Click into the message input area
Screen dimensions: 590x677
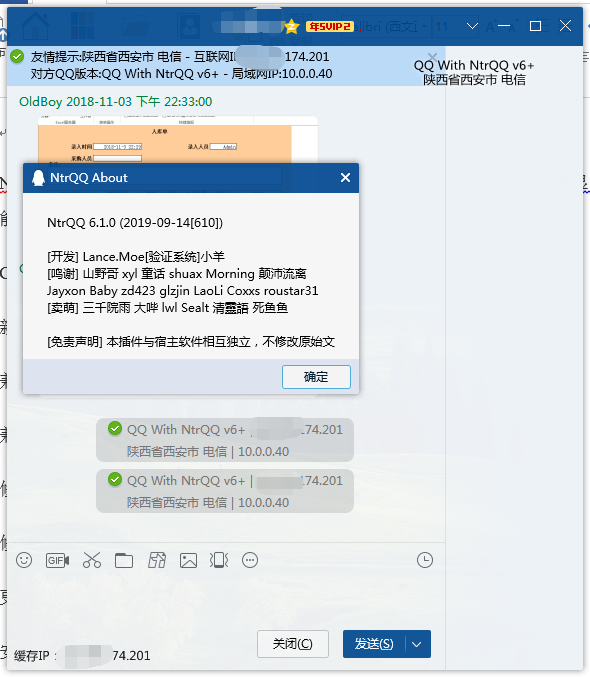pos(226,600)
